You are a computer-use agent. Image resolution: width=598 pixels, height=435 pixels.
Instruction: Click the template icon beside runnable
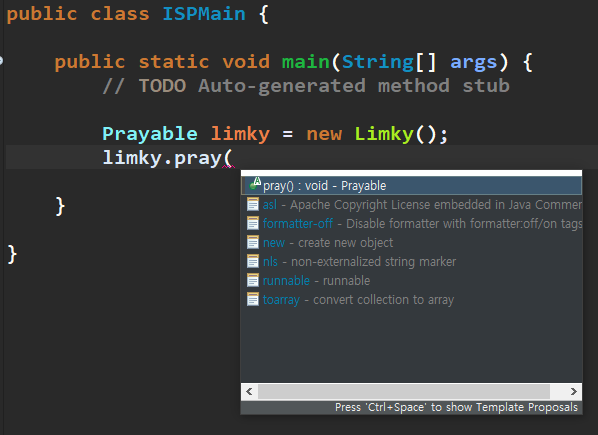pyautogui.click(x=252, y=281)
